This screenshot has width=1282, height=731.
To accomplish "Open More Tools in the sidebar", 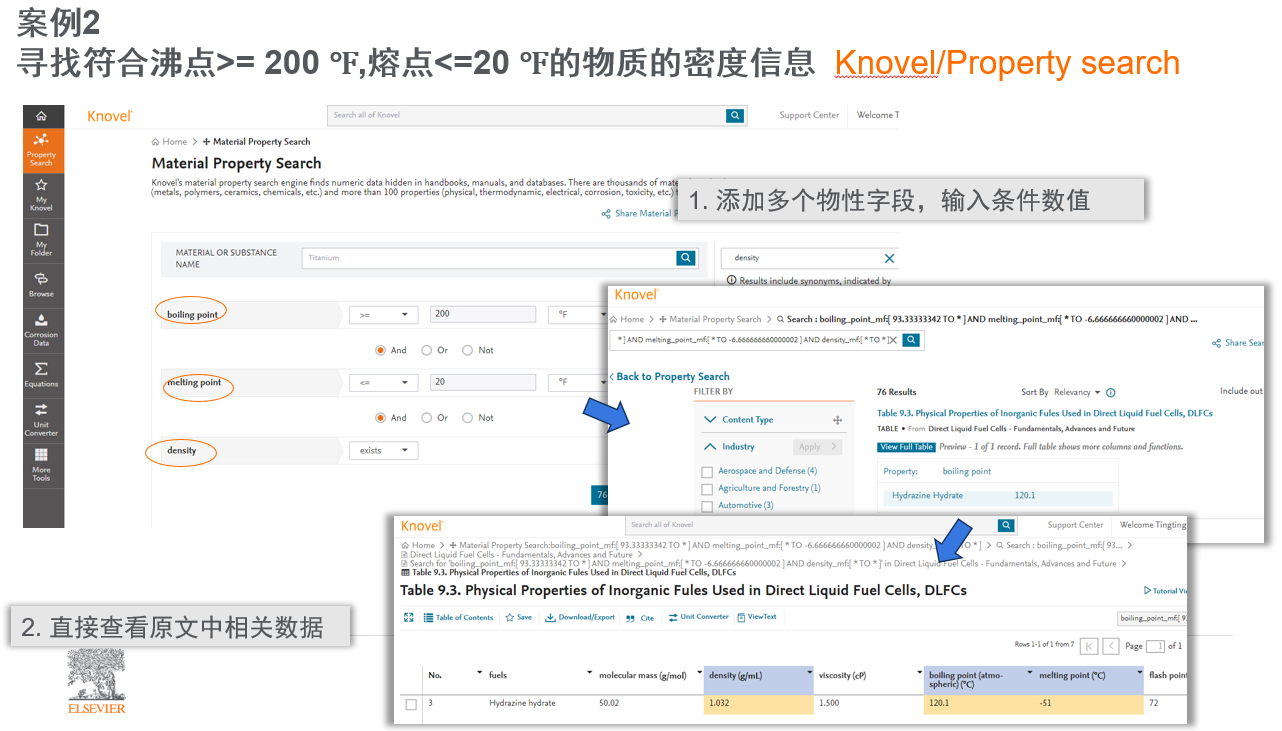I will pyautogui.click(x=41, y=465).
